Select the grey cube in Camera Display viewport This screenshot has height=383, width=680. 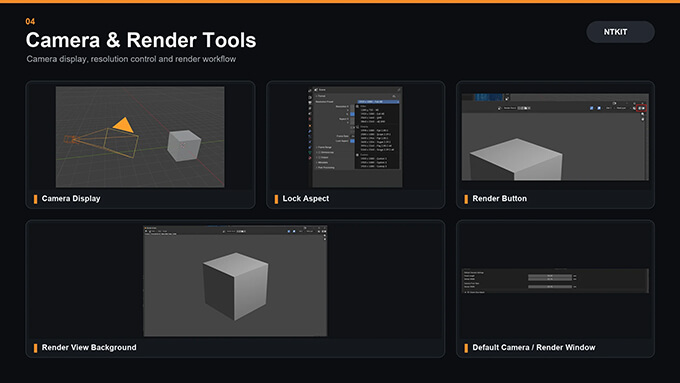(x=184, y=145)
